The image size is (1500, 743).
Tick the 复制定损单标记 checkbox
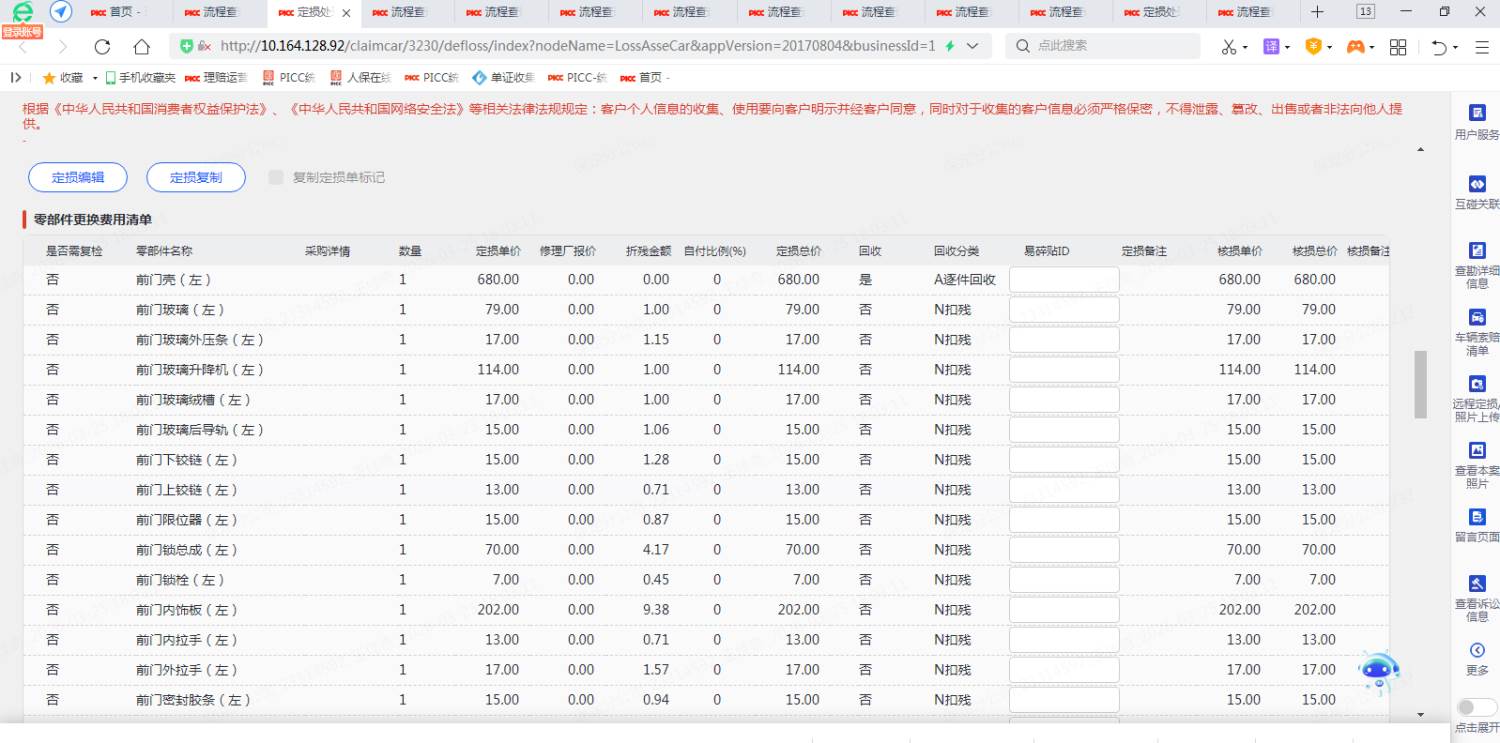[x=276, y=178]
